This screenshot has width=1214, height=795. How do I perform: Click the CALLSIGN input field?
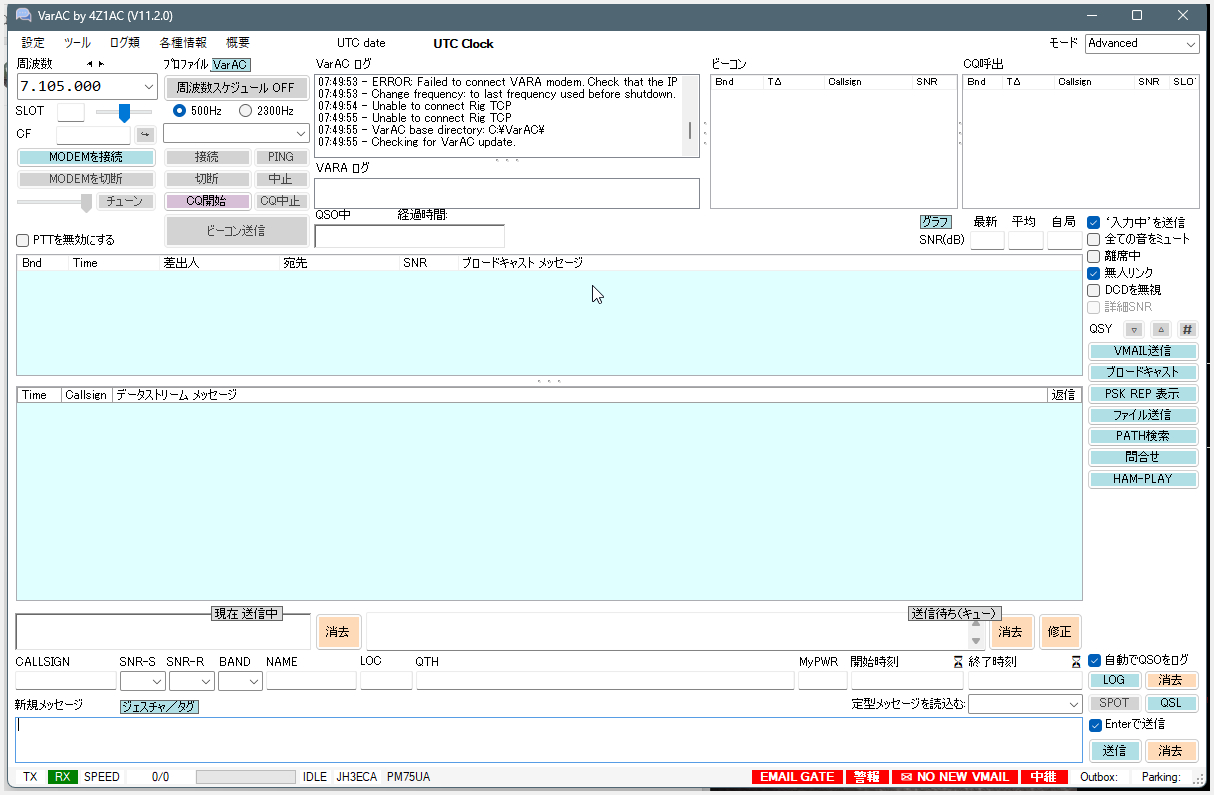click(65, 681)
